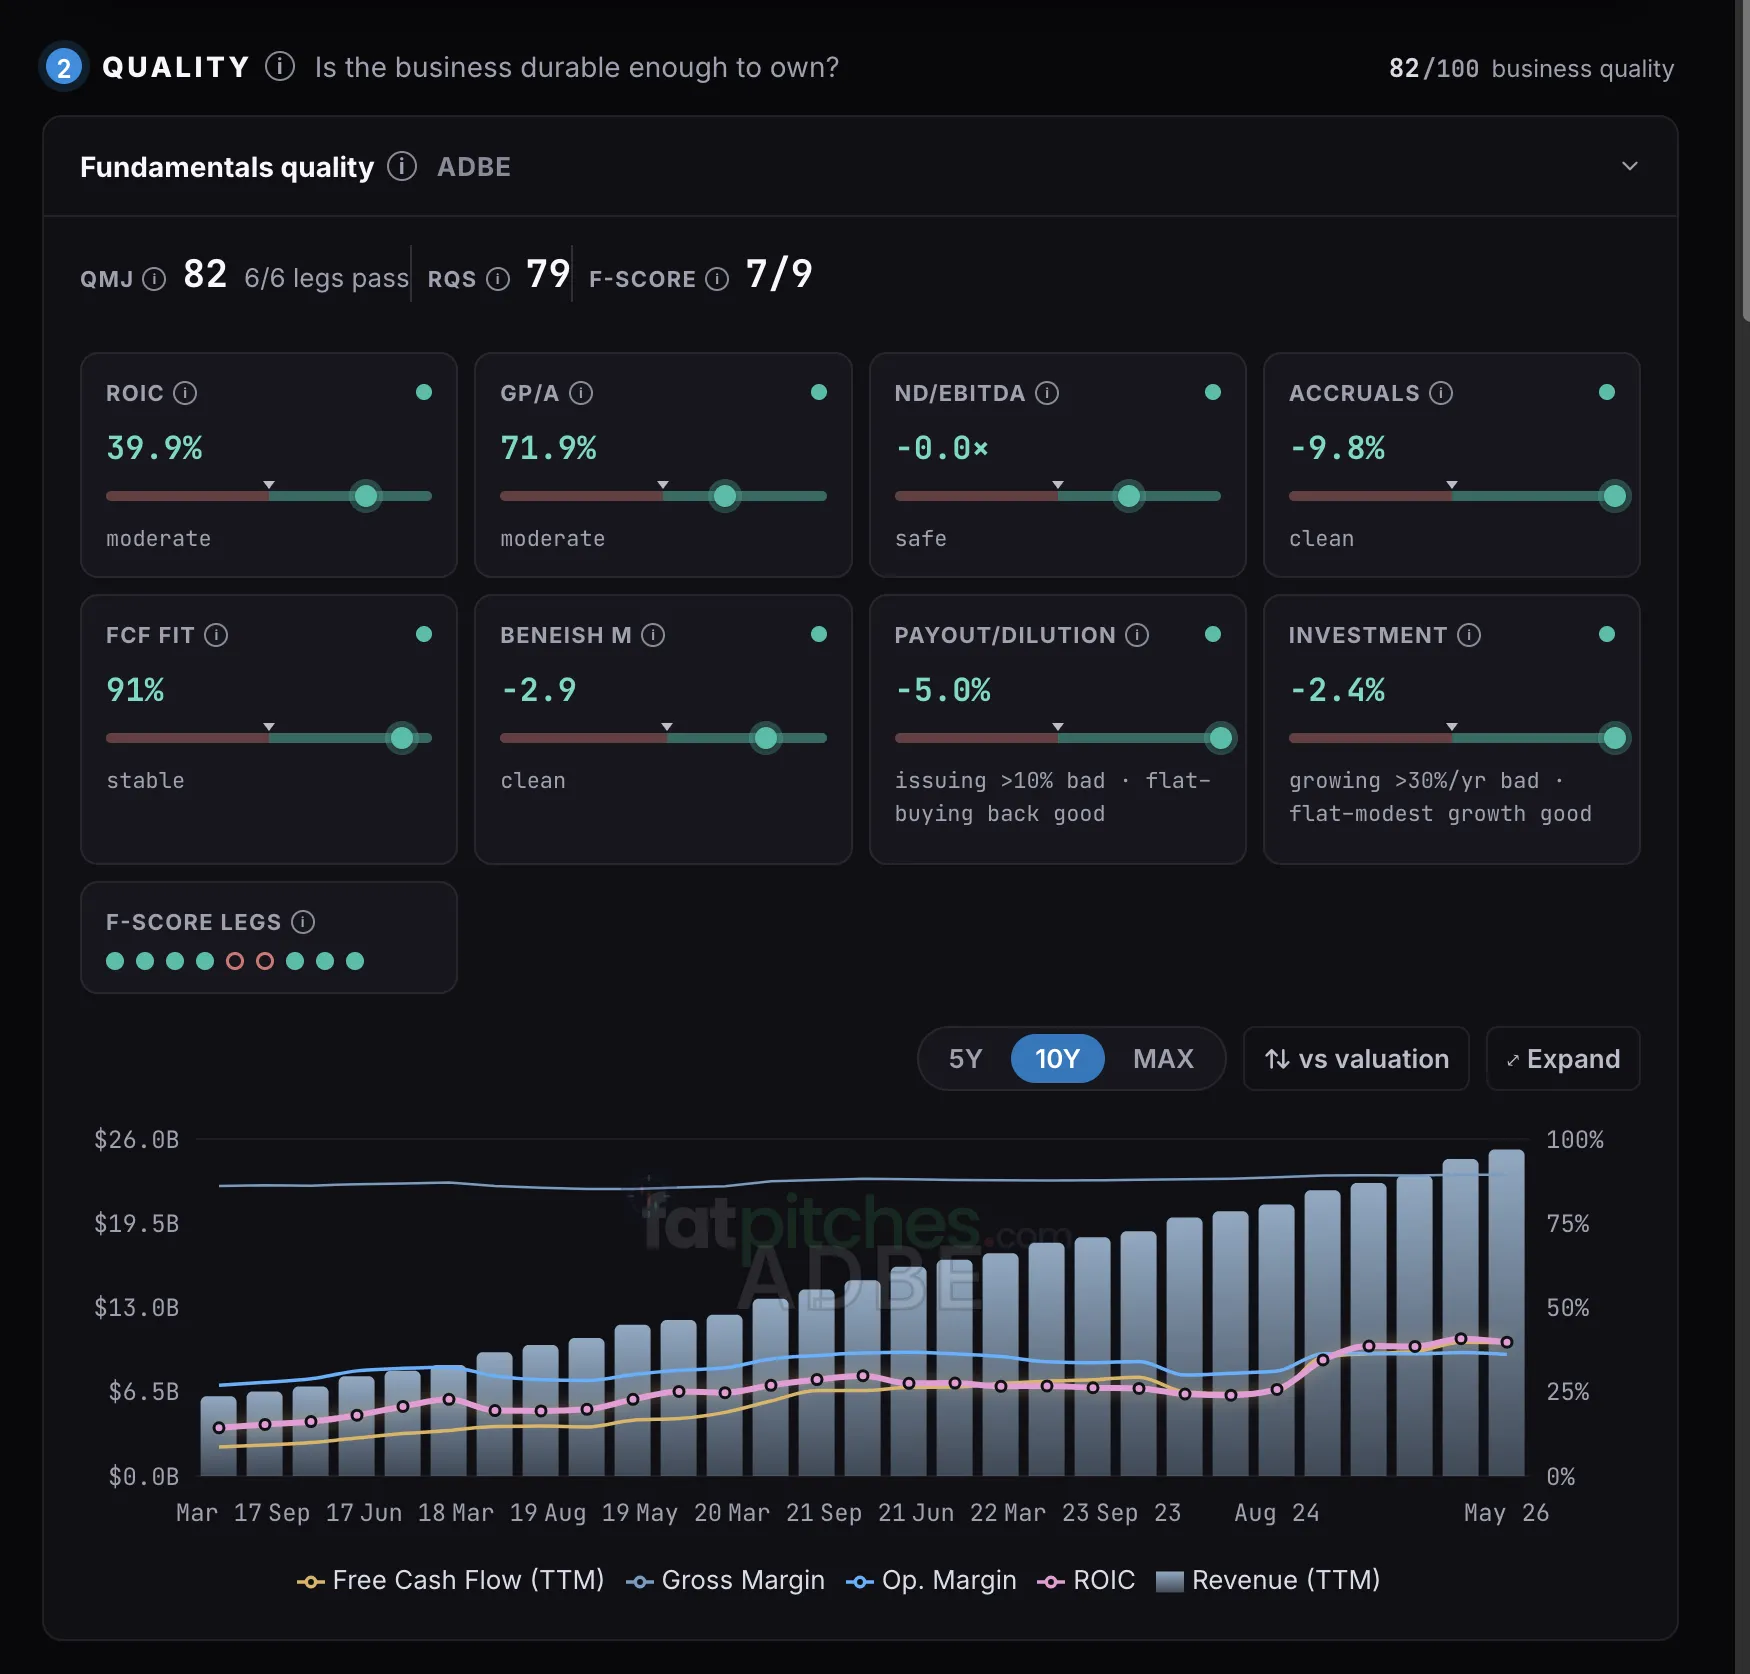Image resolution: width=1750 pixels, height=1674 pixels.
Task: Click the info icon next to QUALITY heading
Action: 280,67
